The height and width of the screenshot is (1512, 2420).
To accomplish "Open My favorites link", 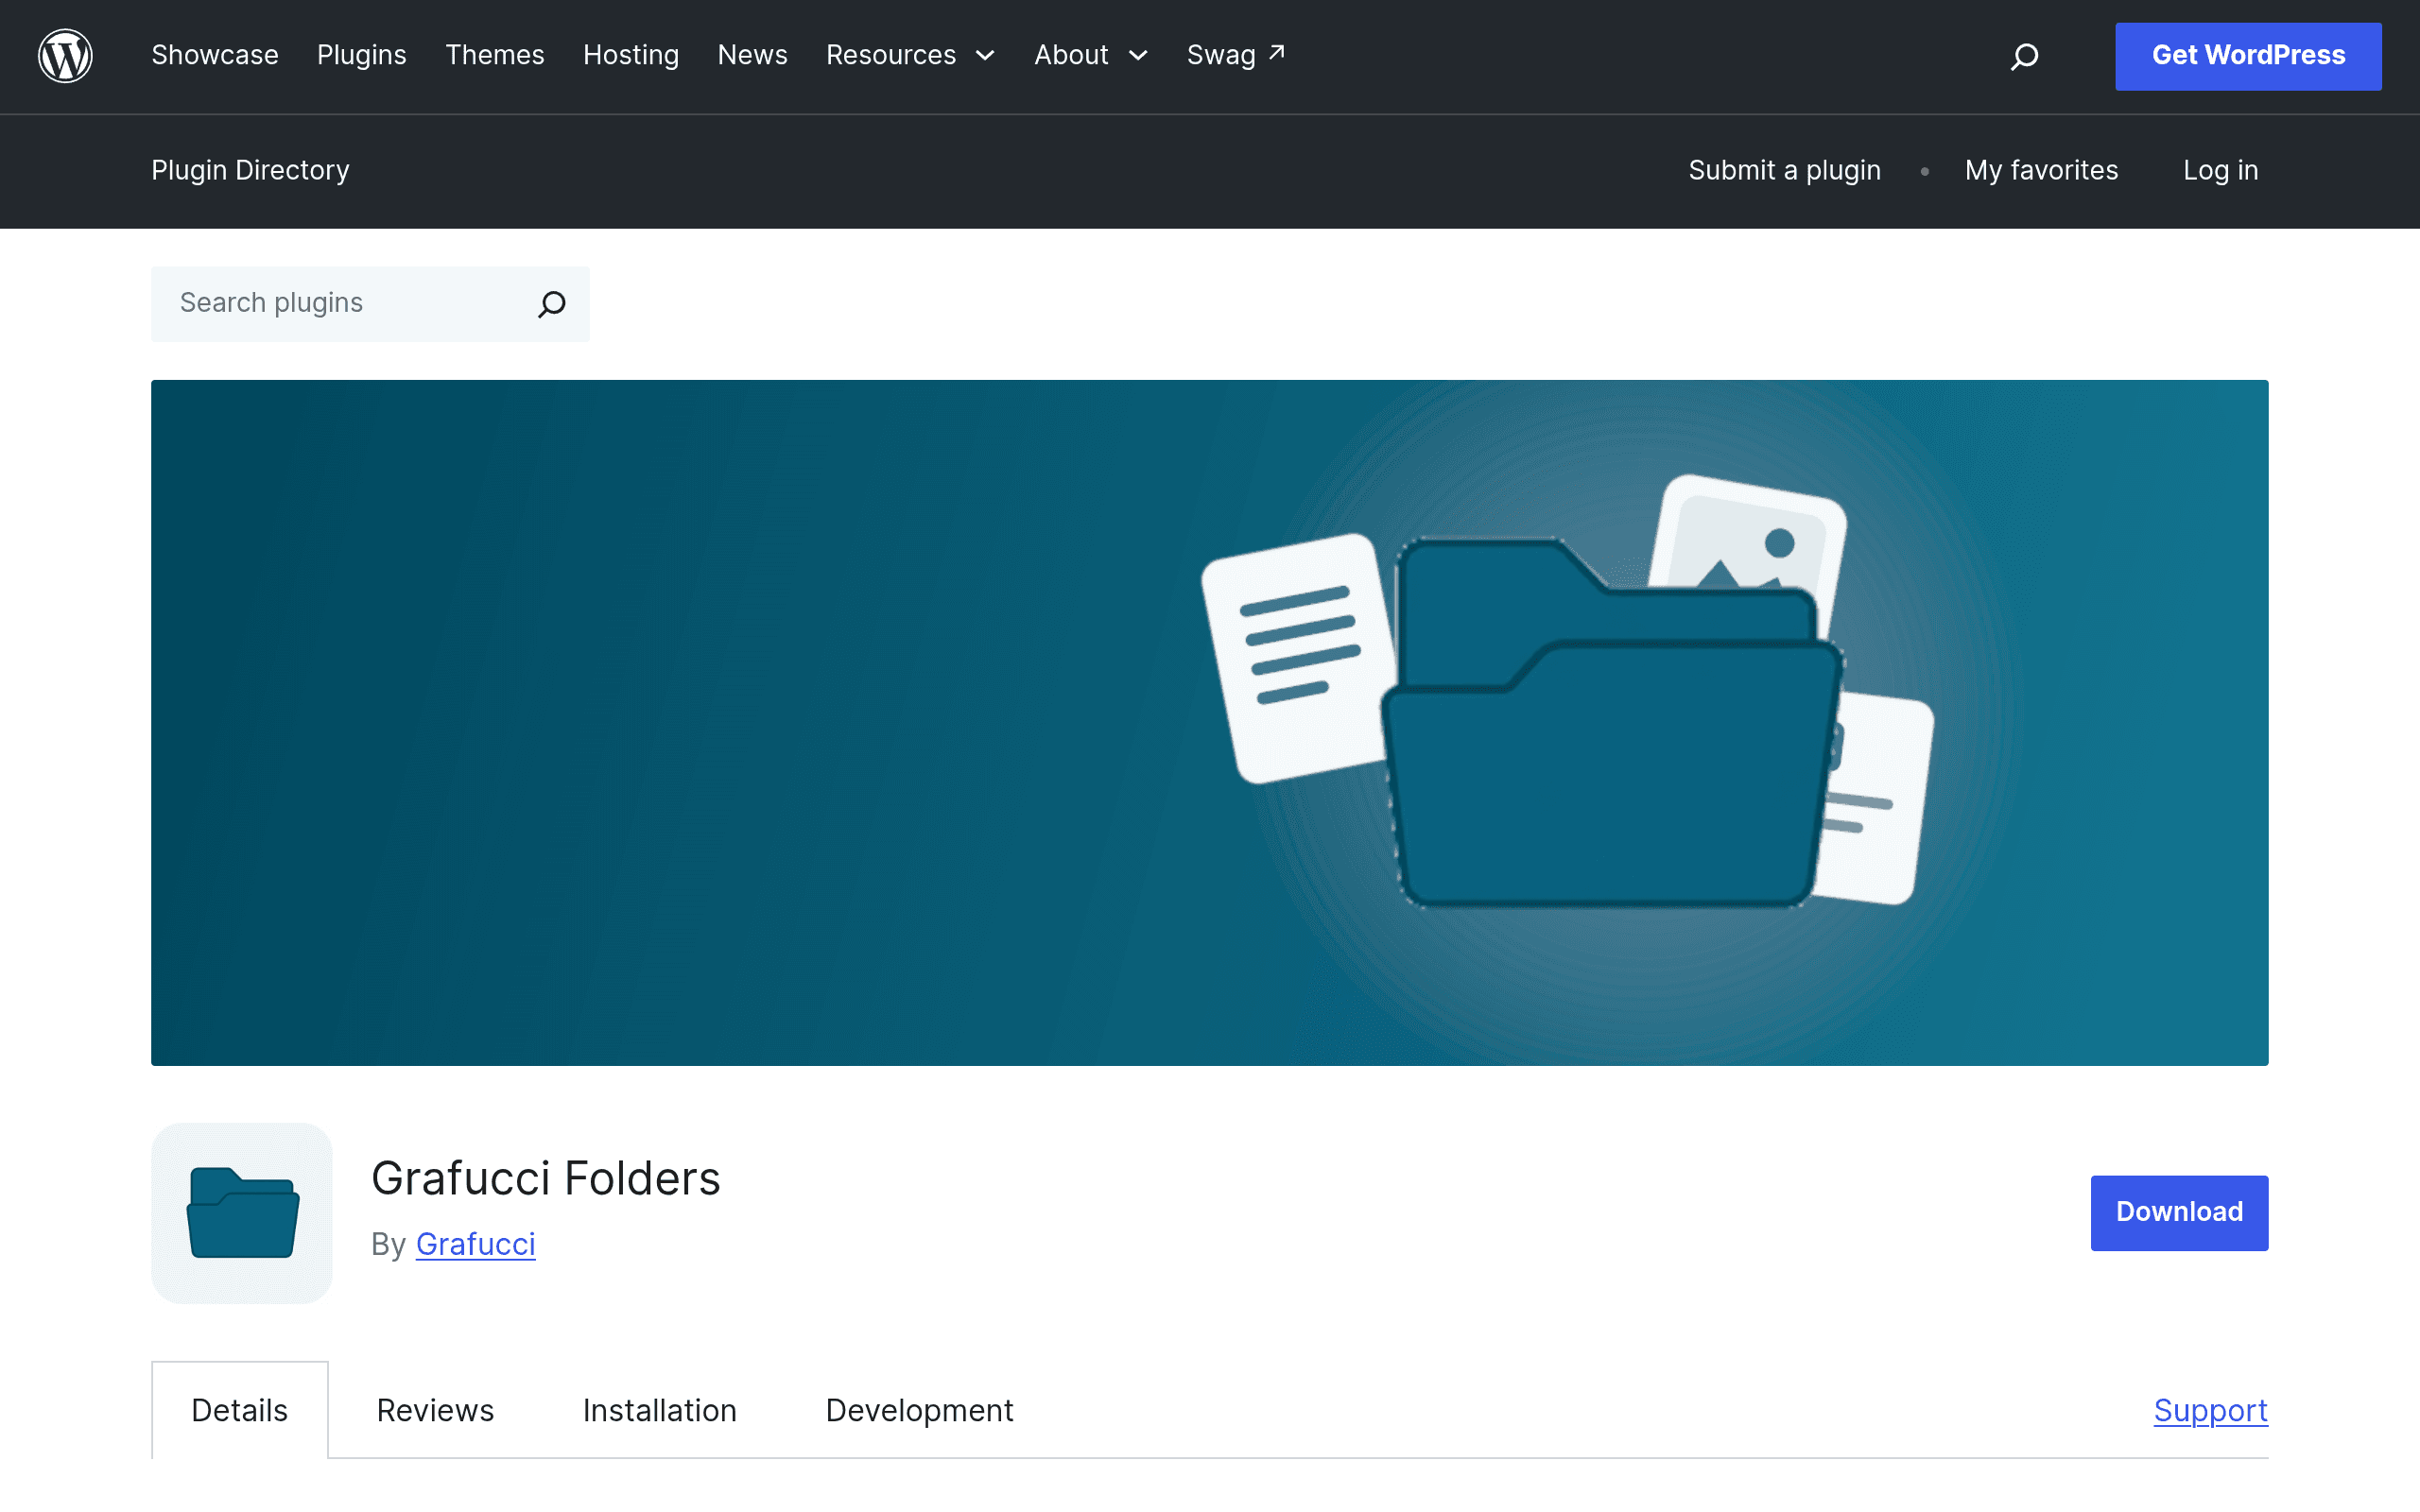I will tap(2041, 170).
